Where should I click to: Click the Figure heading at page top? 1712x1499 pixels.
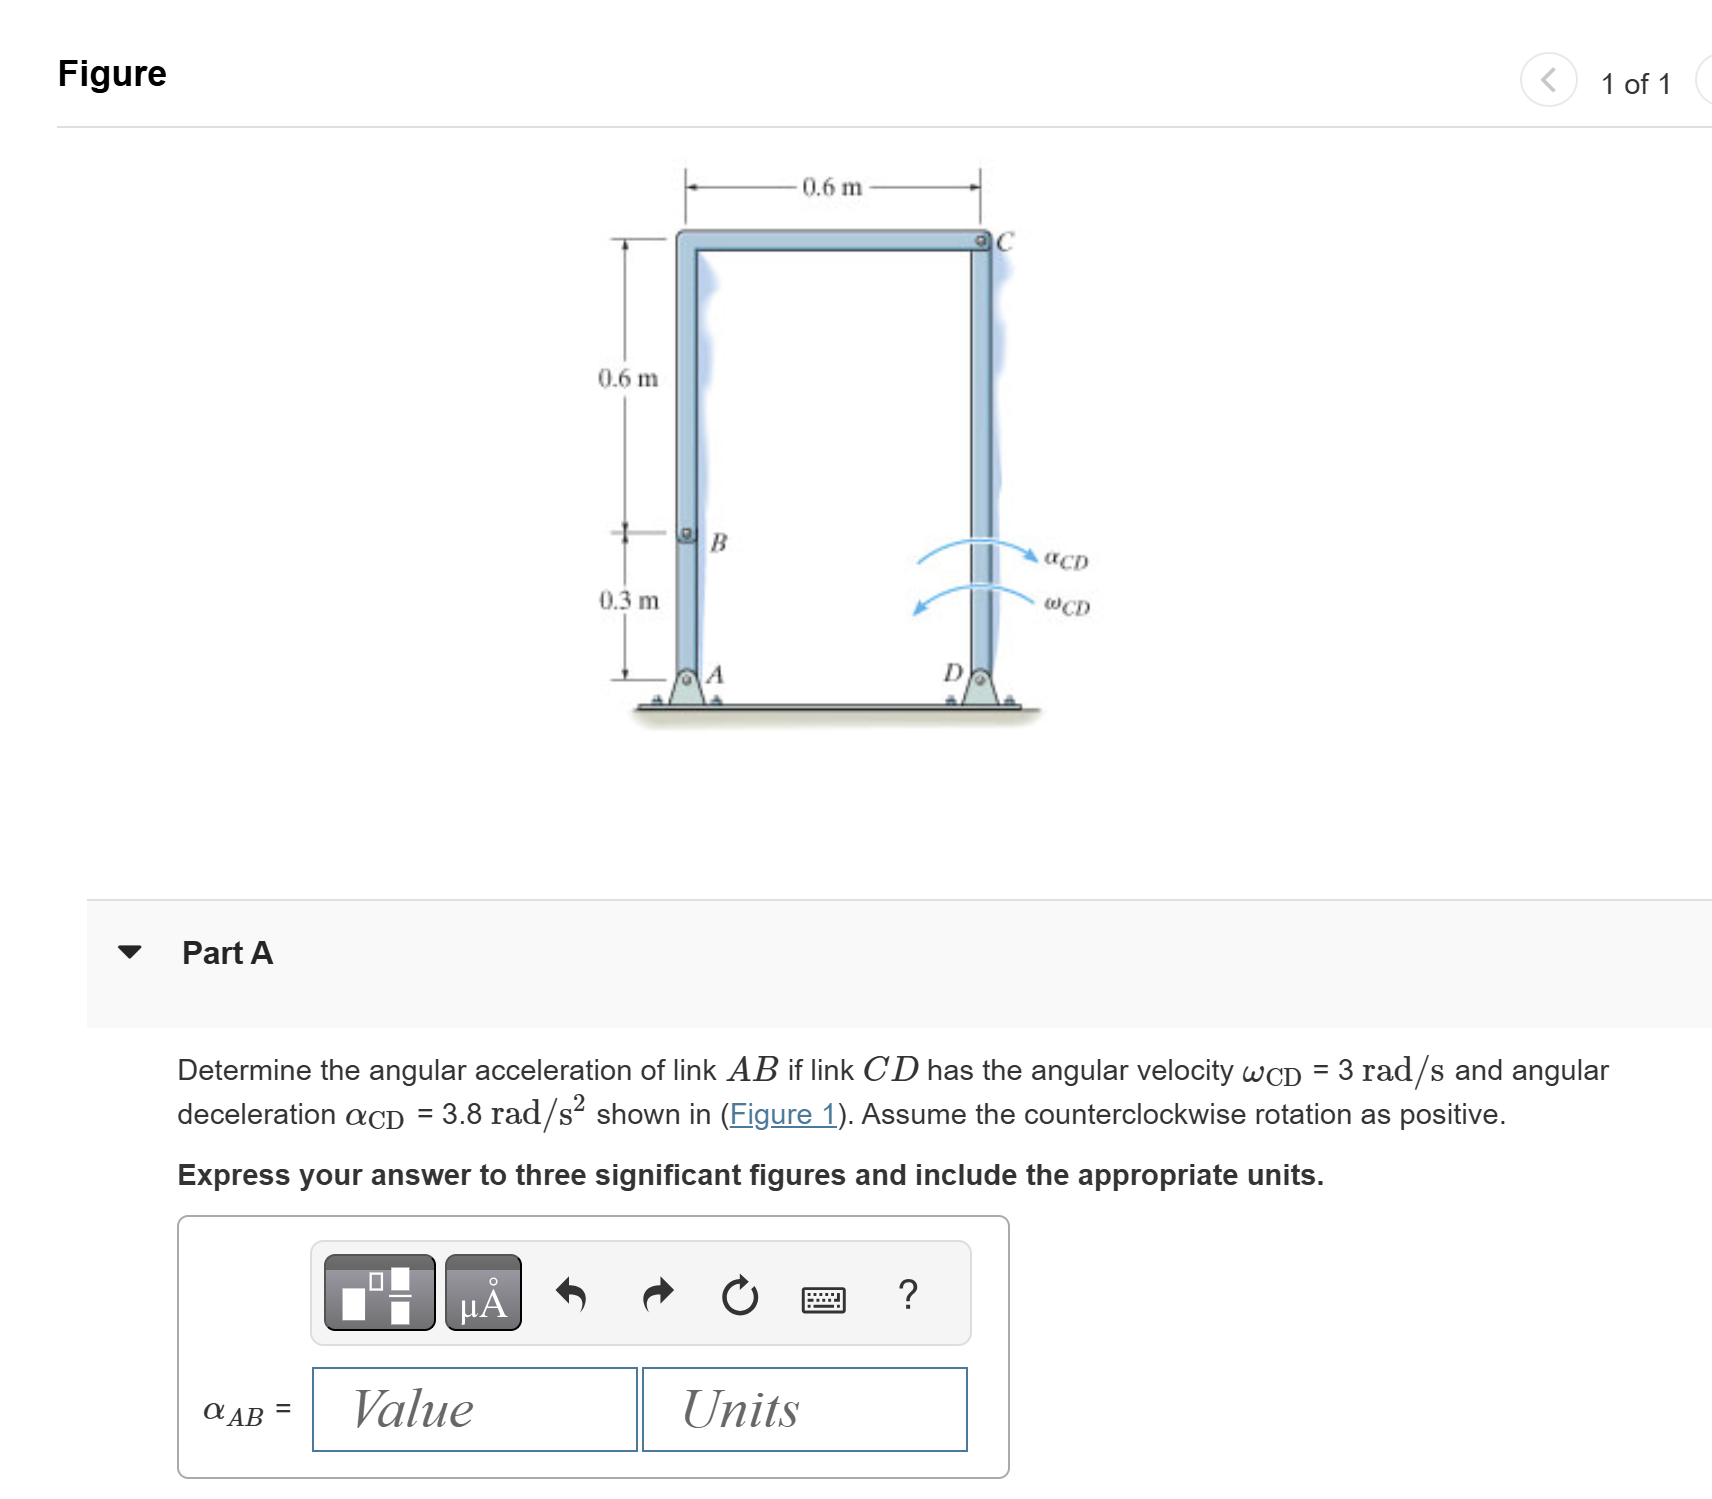point(111,73)
